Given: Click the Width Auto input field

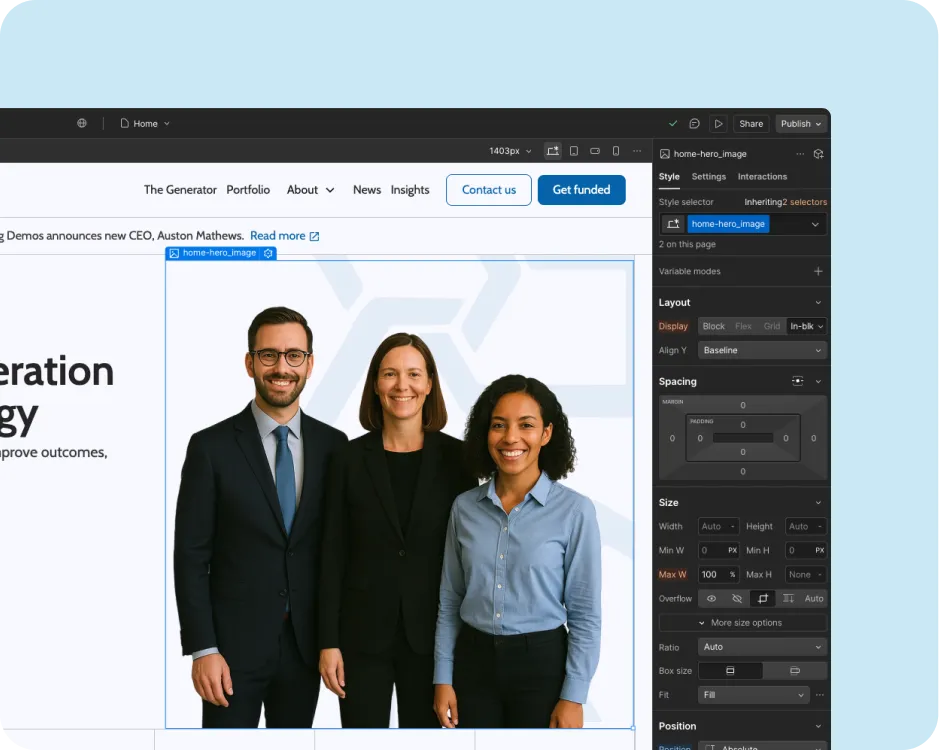Looking at the screenshot, I should (x=719, y=527).
